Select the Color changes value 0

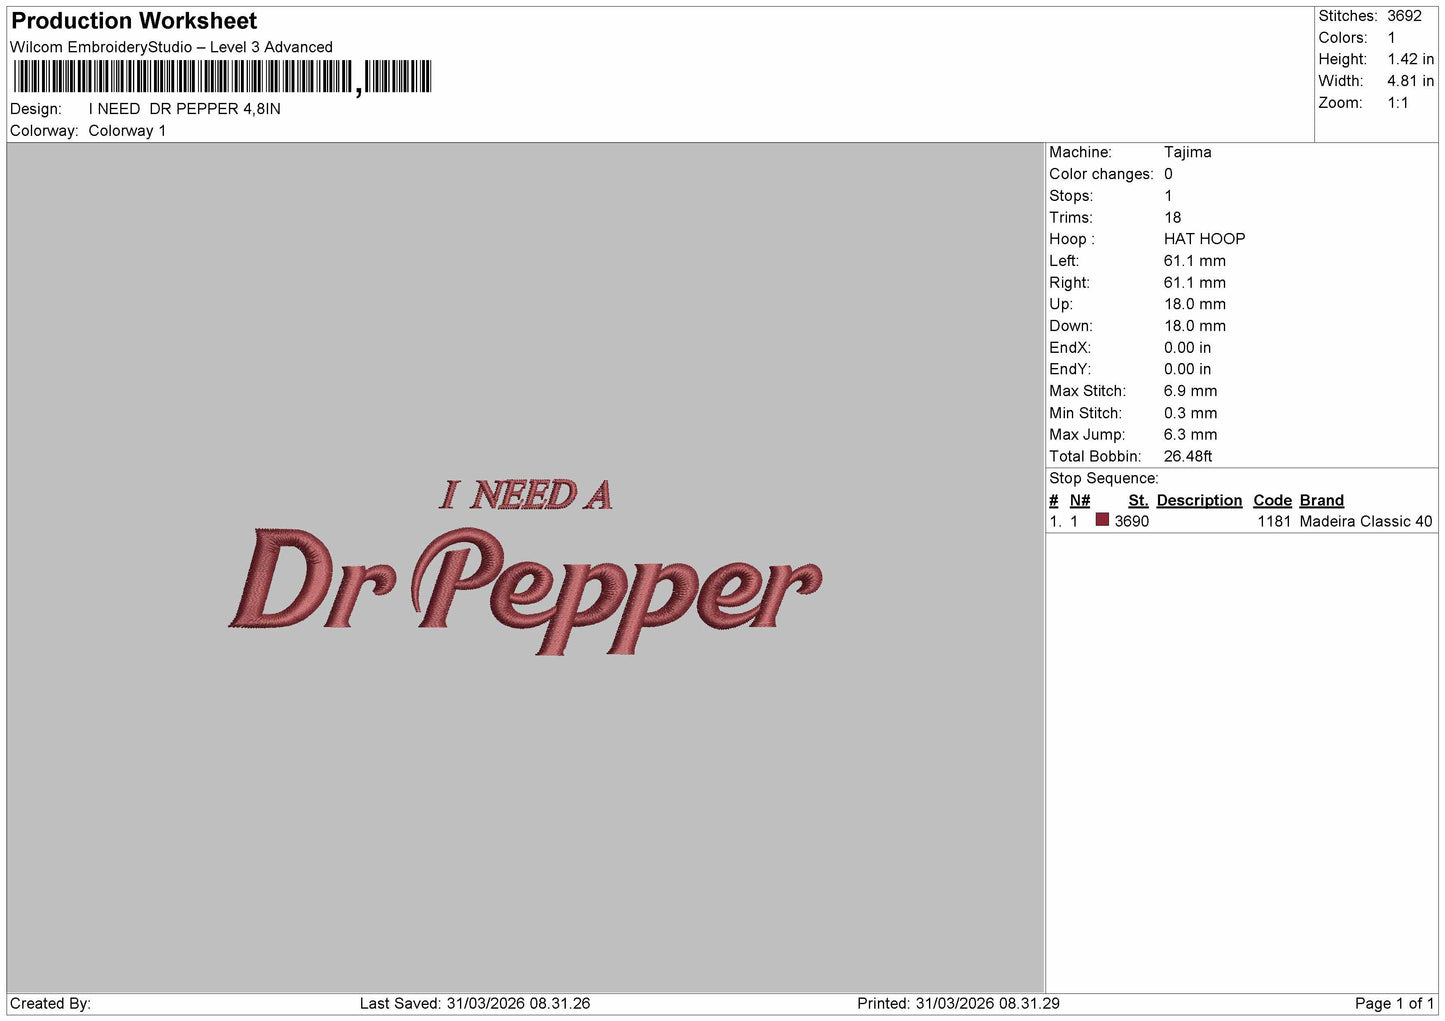(x=1168, y=174)
